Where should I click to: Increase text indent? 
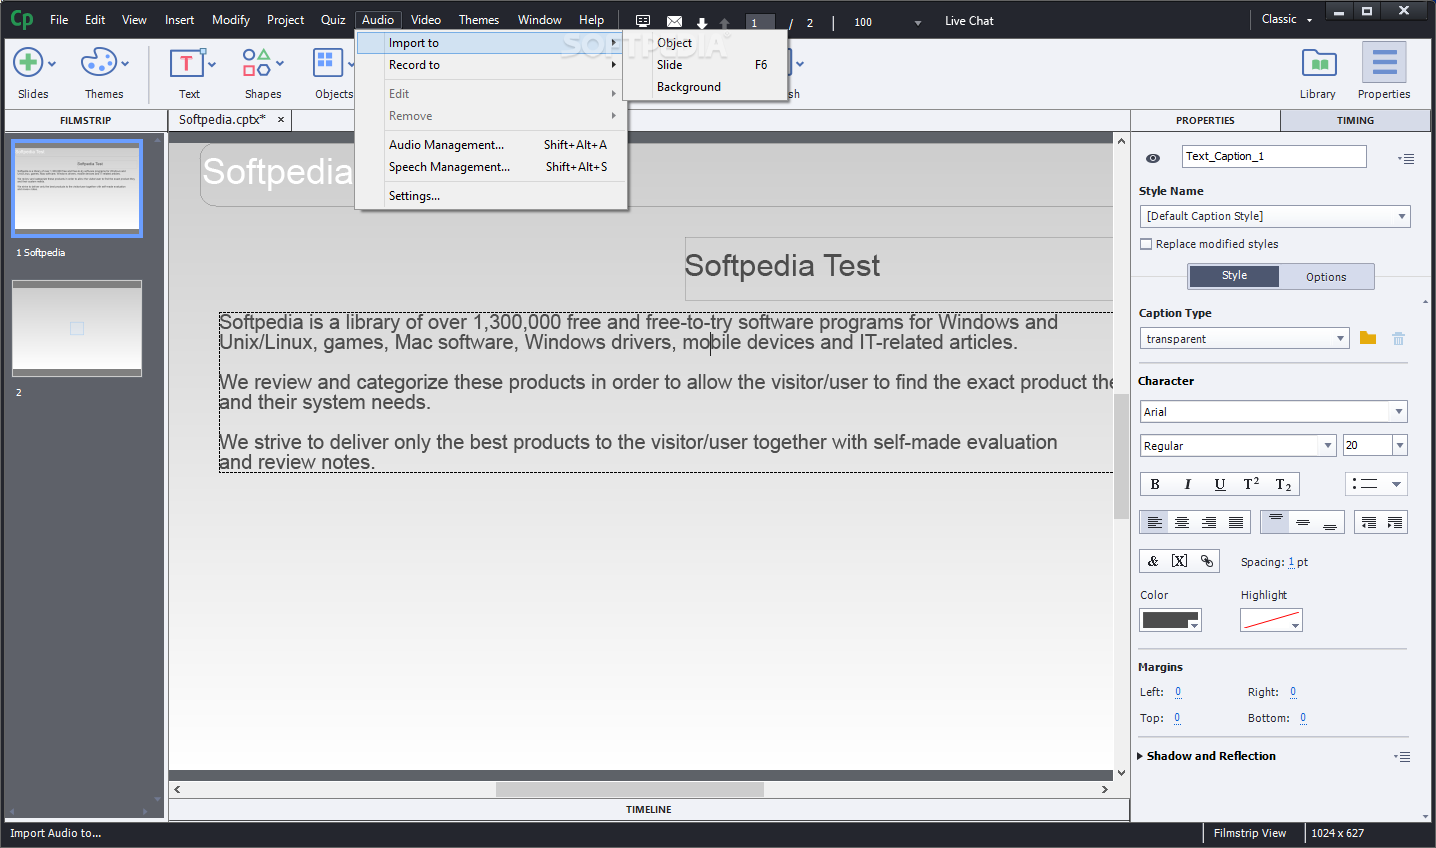[1395, 522]
